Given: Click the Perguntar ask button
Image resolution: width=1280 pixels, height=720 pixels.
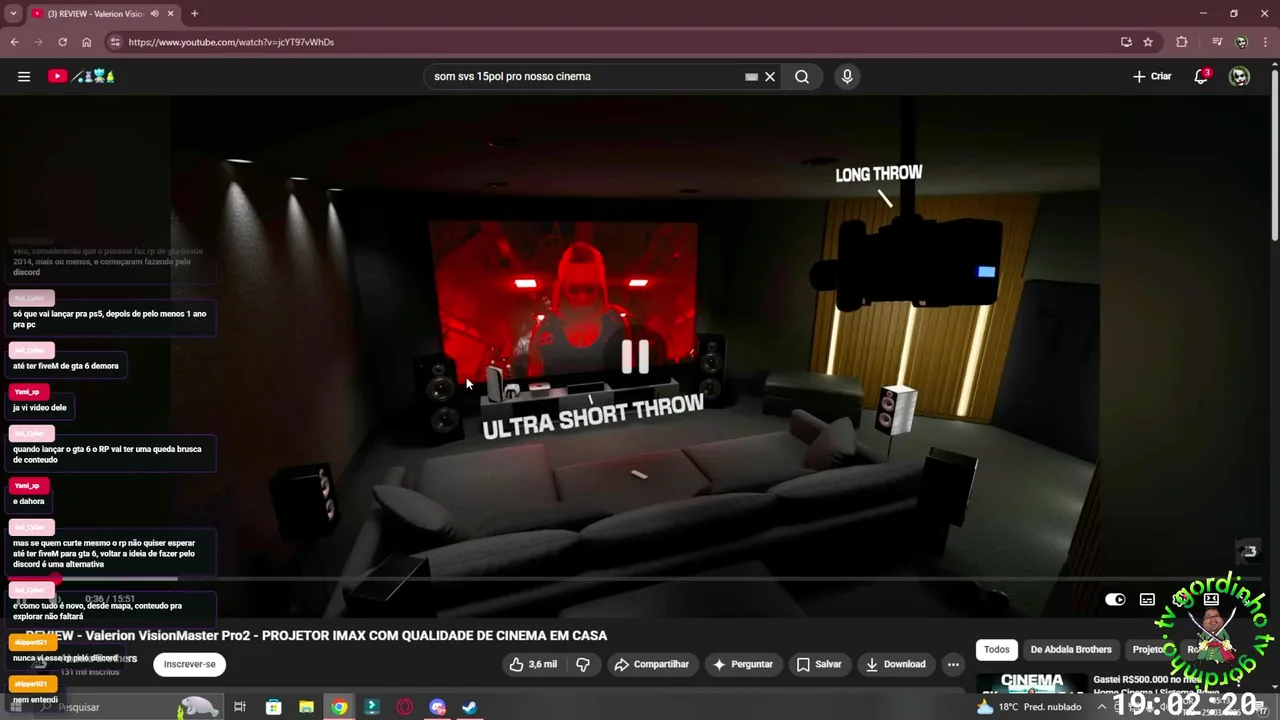Looking at the screenshot, I should coord(742,664).
